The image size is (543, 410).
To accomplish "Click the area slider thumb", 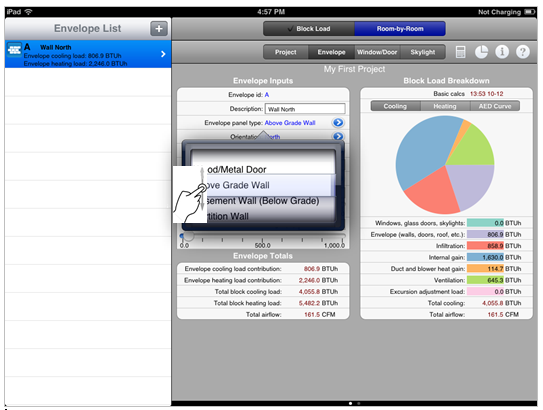I will (x=188, y=235).
